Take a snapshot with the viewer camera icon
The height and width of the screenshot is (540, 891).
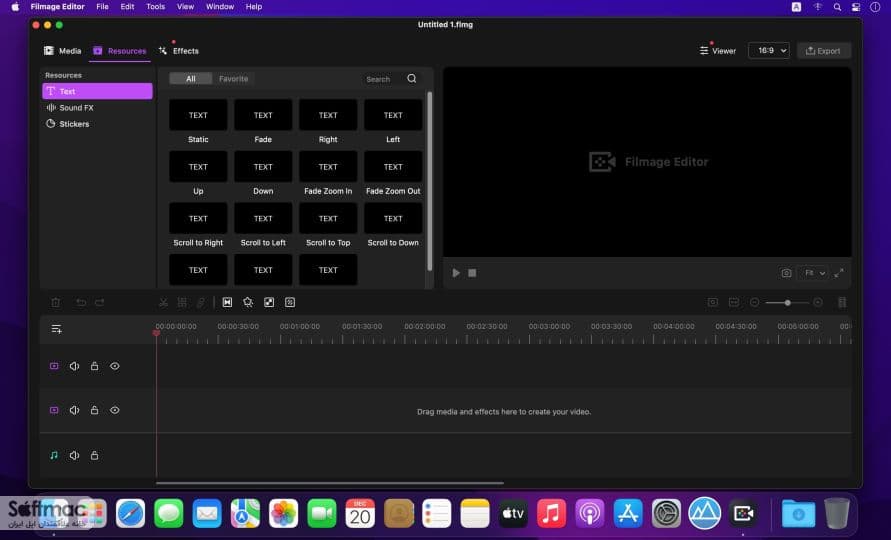point(786,273)
